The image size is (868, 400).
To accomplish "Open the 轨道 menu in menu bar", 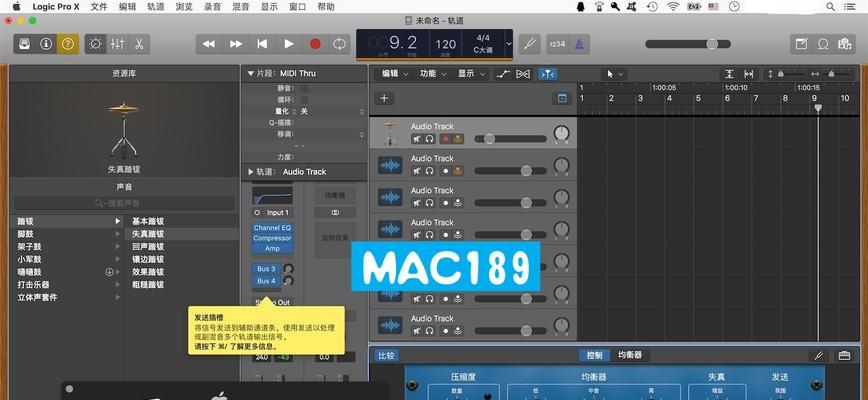I will pos(156,7).
